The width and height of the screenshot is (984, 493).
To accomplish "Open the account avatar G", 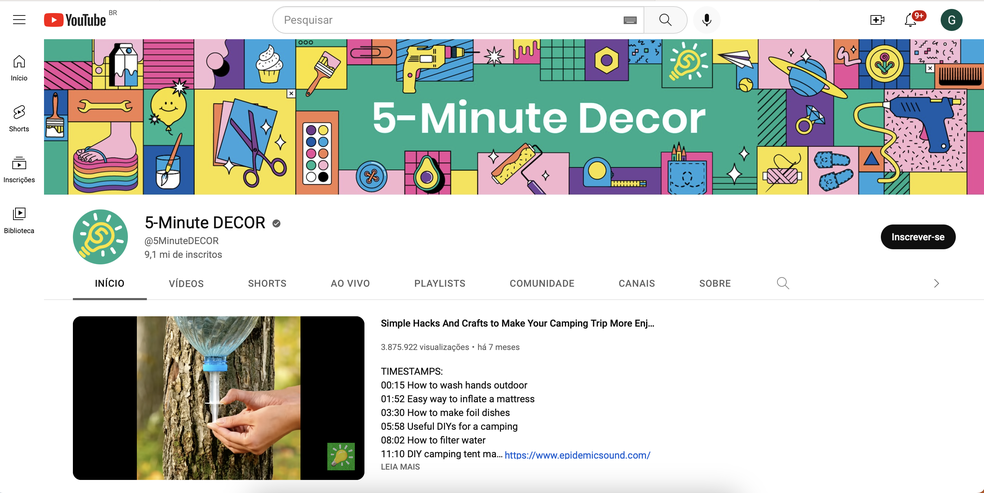I will tap(951, 20).
